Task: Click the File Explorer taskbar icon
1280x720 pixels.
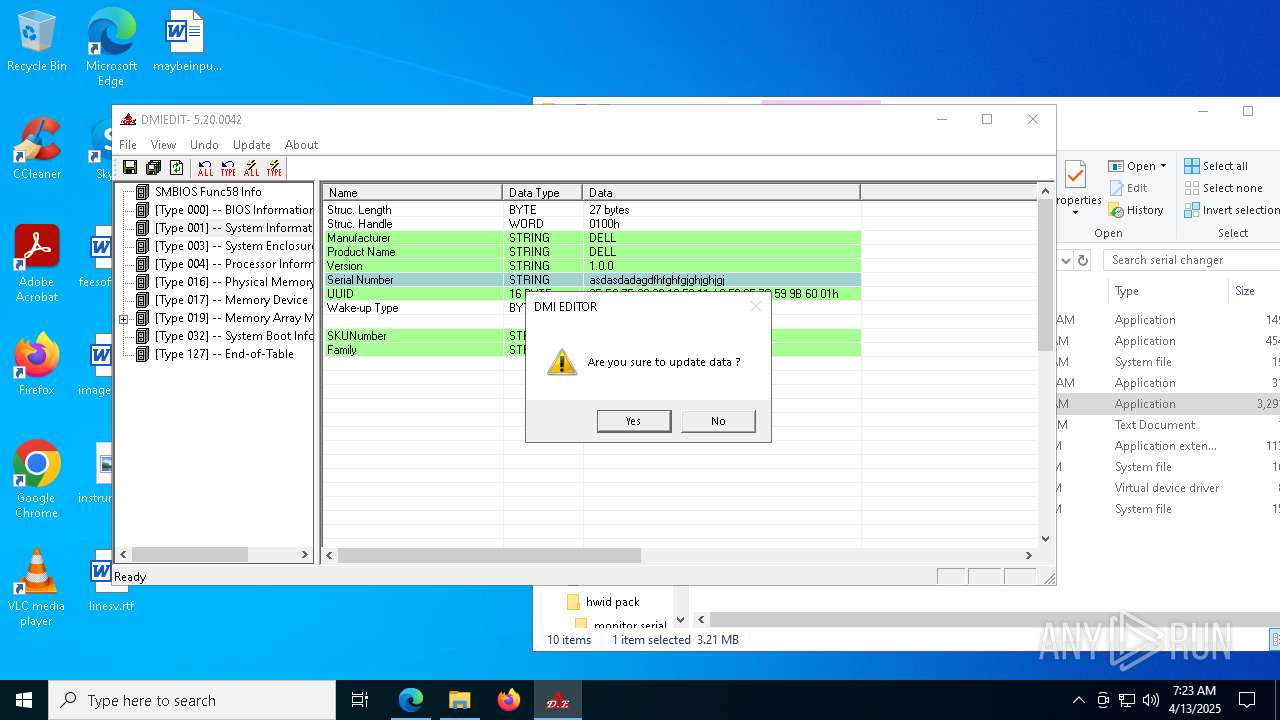Action: tap(459, 700)
